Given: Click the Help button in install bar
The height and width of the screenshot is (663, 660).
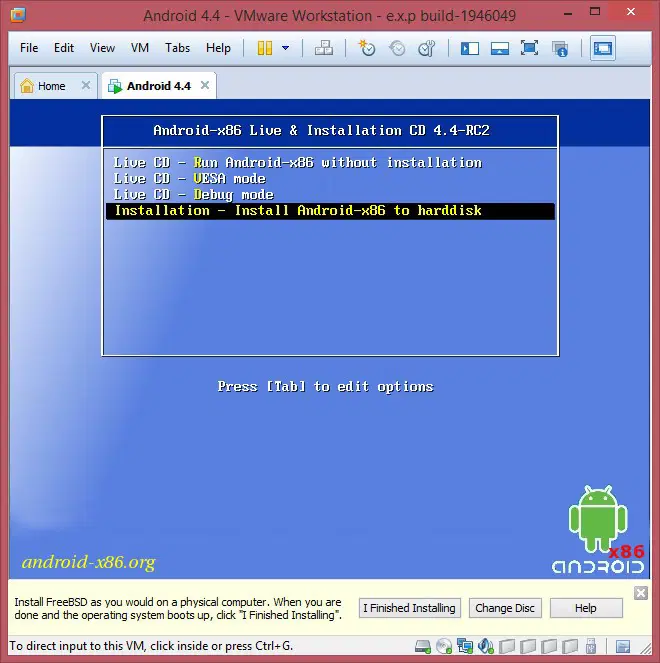Looking at the screenshot, I should coord(586,608).
